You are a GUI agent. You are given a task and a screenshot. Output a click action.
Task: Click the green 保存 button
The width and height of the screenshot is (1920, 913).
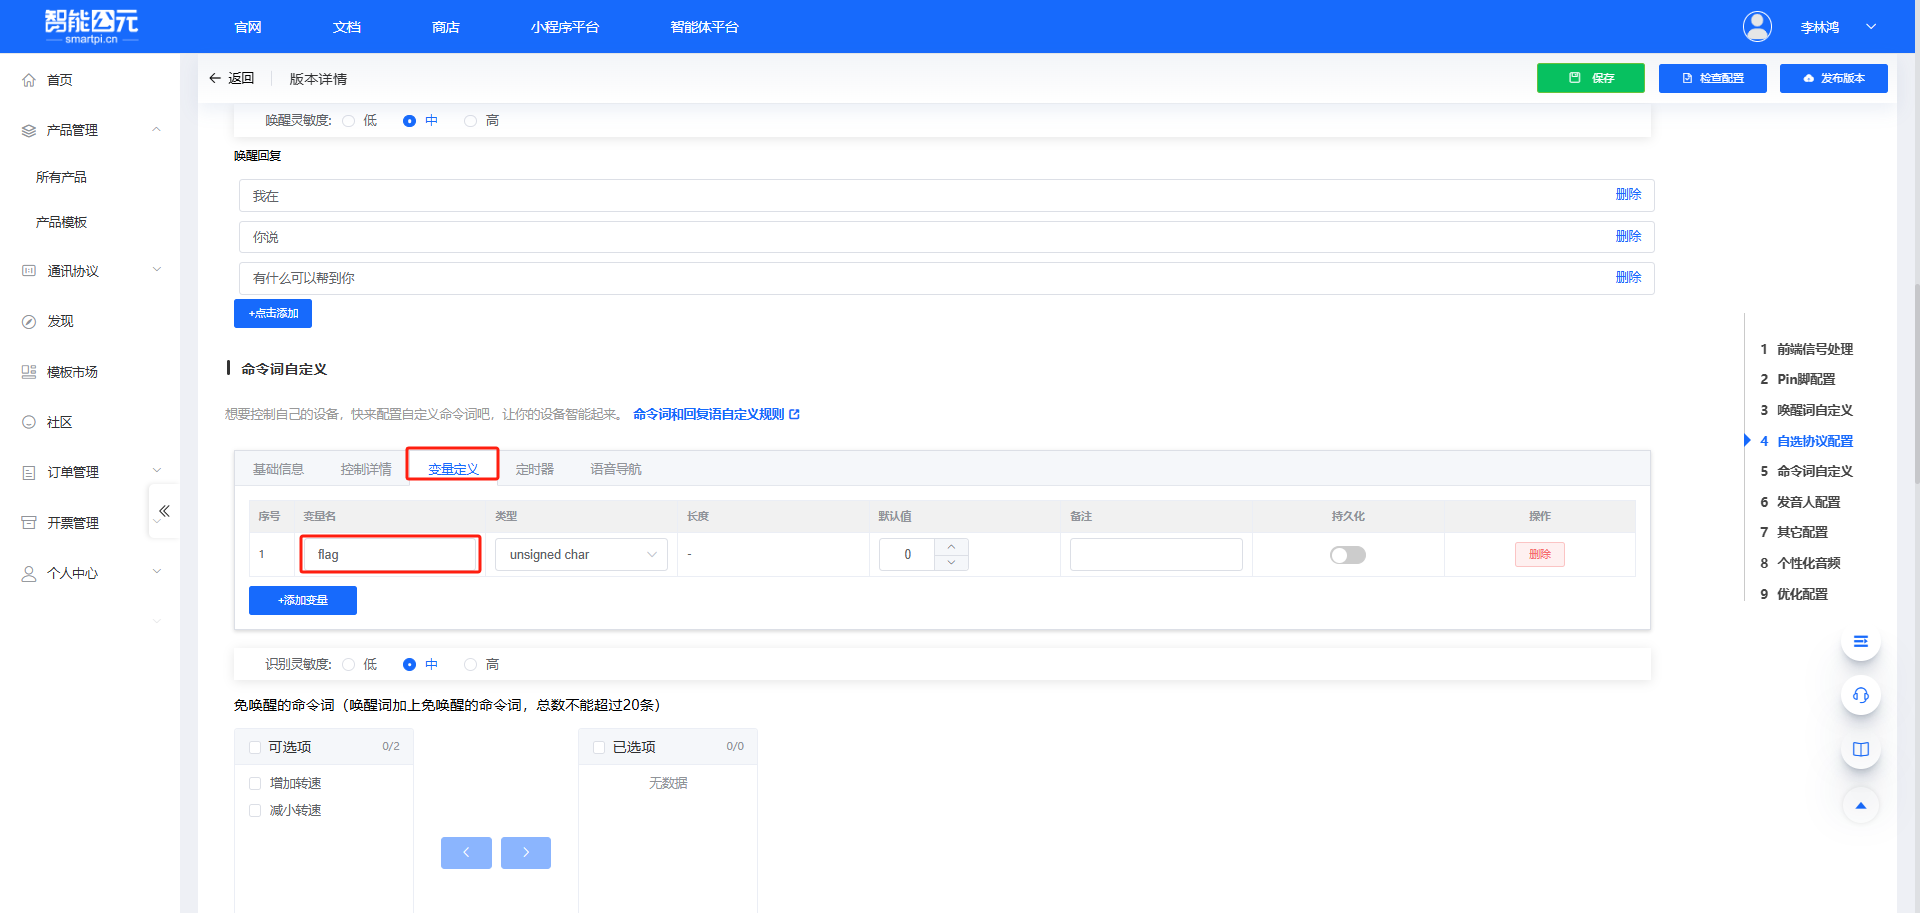point(1590,78)
